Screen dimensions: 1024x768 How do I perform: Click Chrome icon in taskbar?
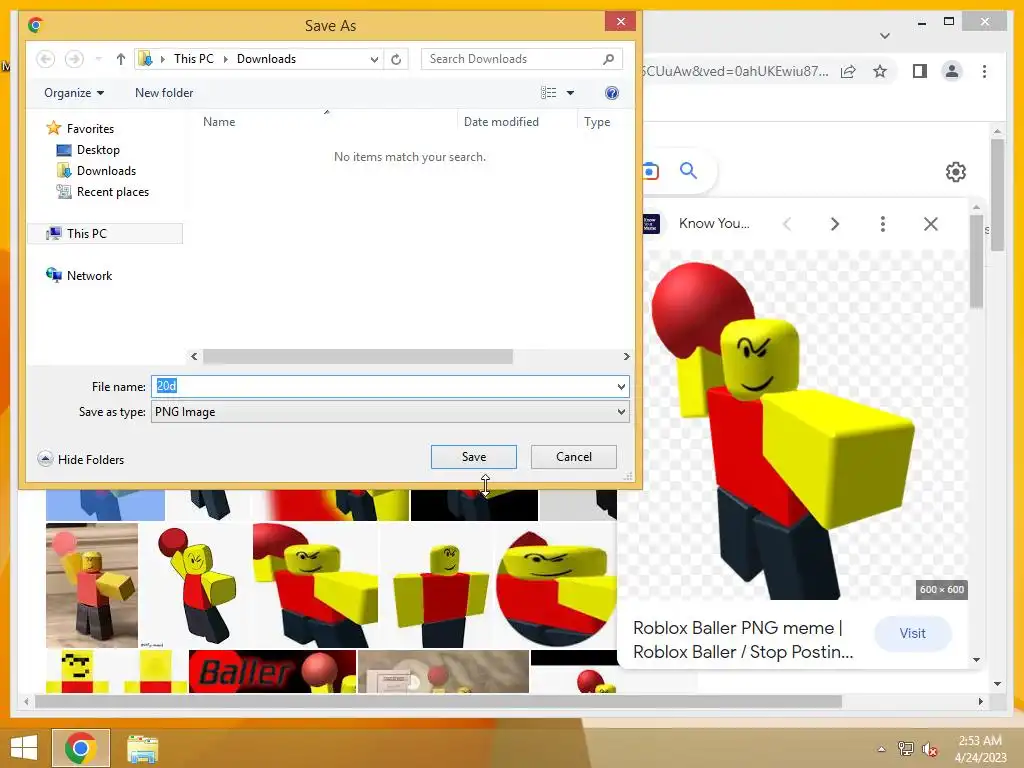tap(80, 748)
